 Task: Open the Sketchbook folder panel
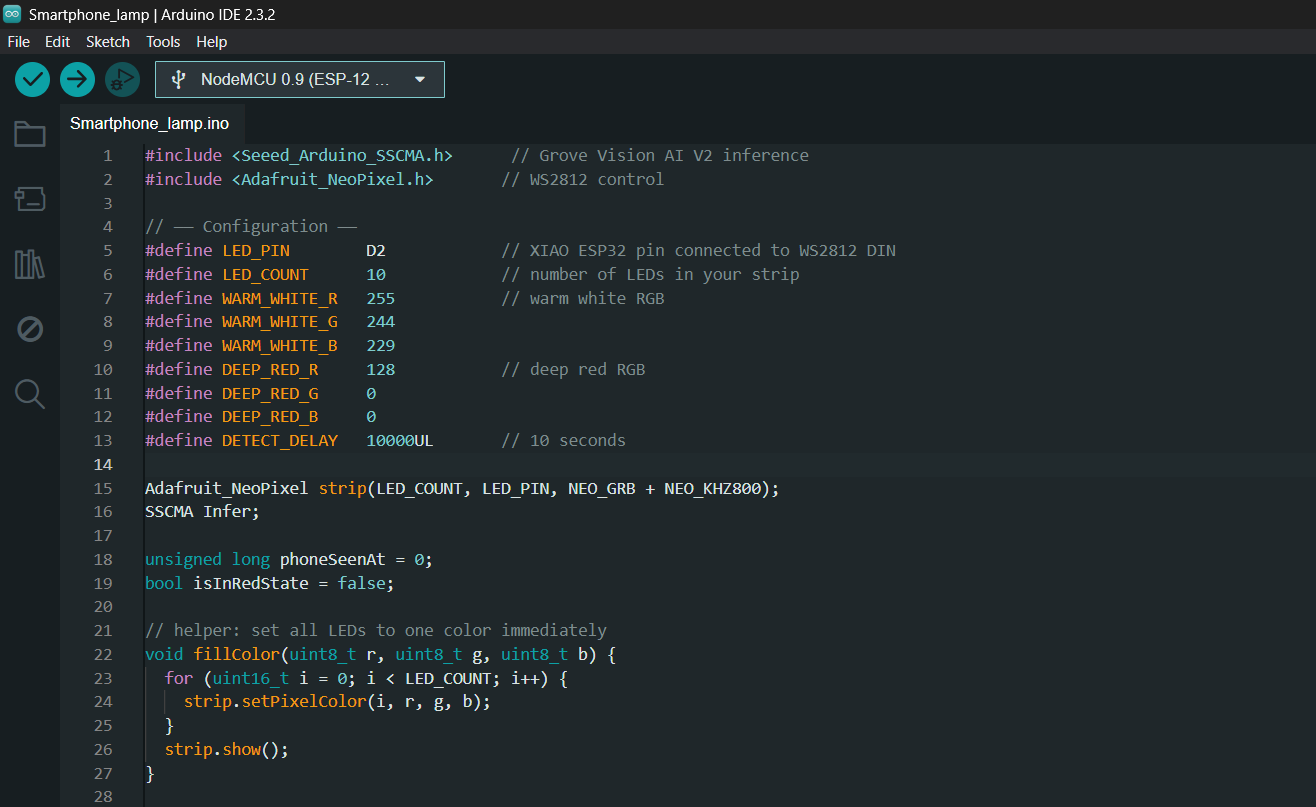click(30, 134)
